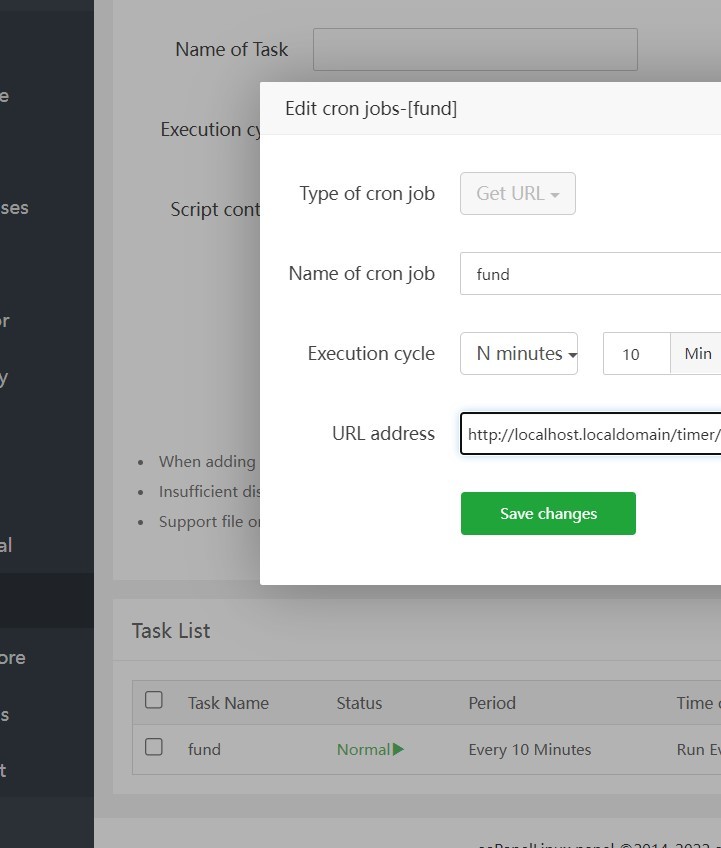
Task: Click the Normal status link for fund
Action: [x=363, y=749]
